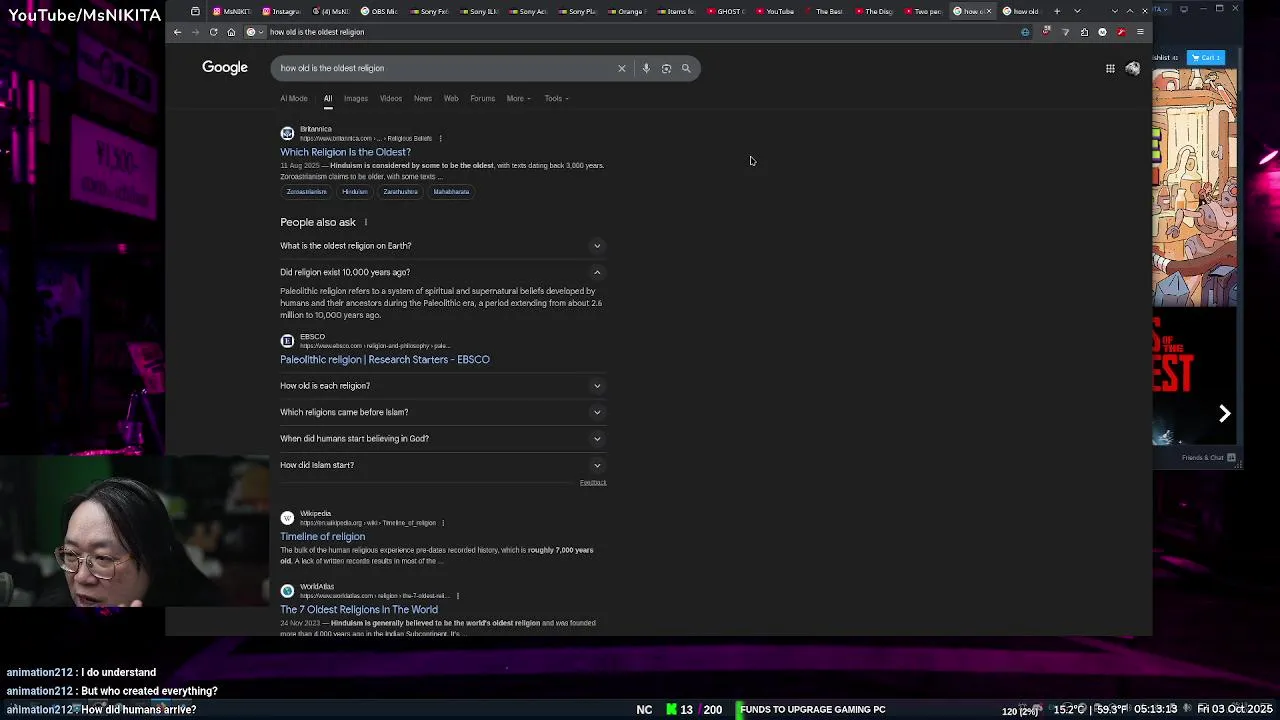Image resolution: width=1280 pixels, height=720 pixels.
Task: Switch to the OBS browser tab
Action: (379, 11)
